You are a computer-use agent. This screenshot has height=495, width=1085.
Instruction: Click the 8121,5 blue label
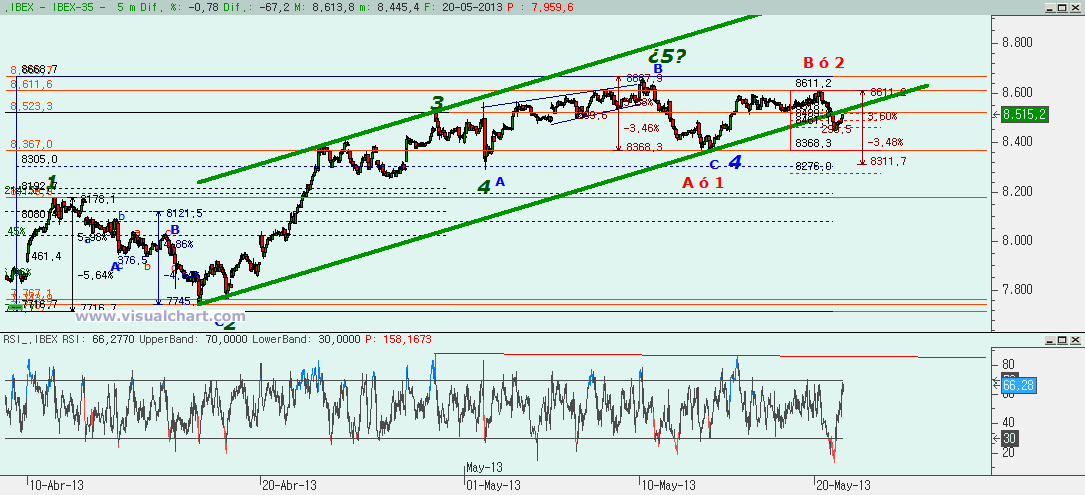[x=184, y=213]
